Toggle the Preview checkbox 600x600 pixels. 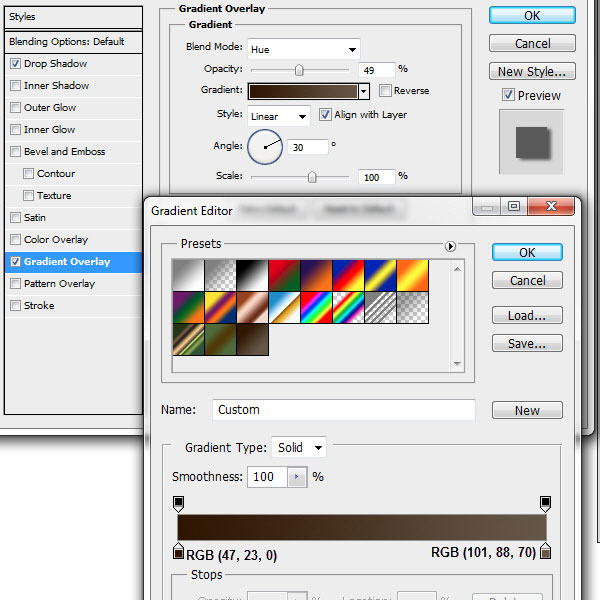[508, 95]
